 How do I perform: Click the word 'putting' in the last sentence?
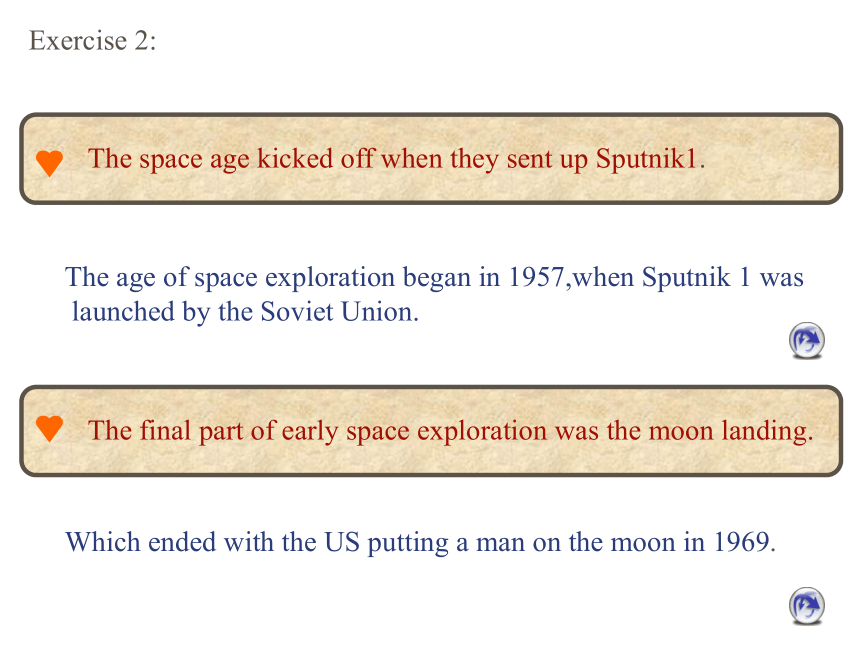point(408,544)
